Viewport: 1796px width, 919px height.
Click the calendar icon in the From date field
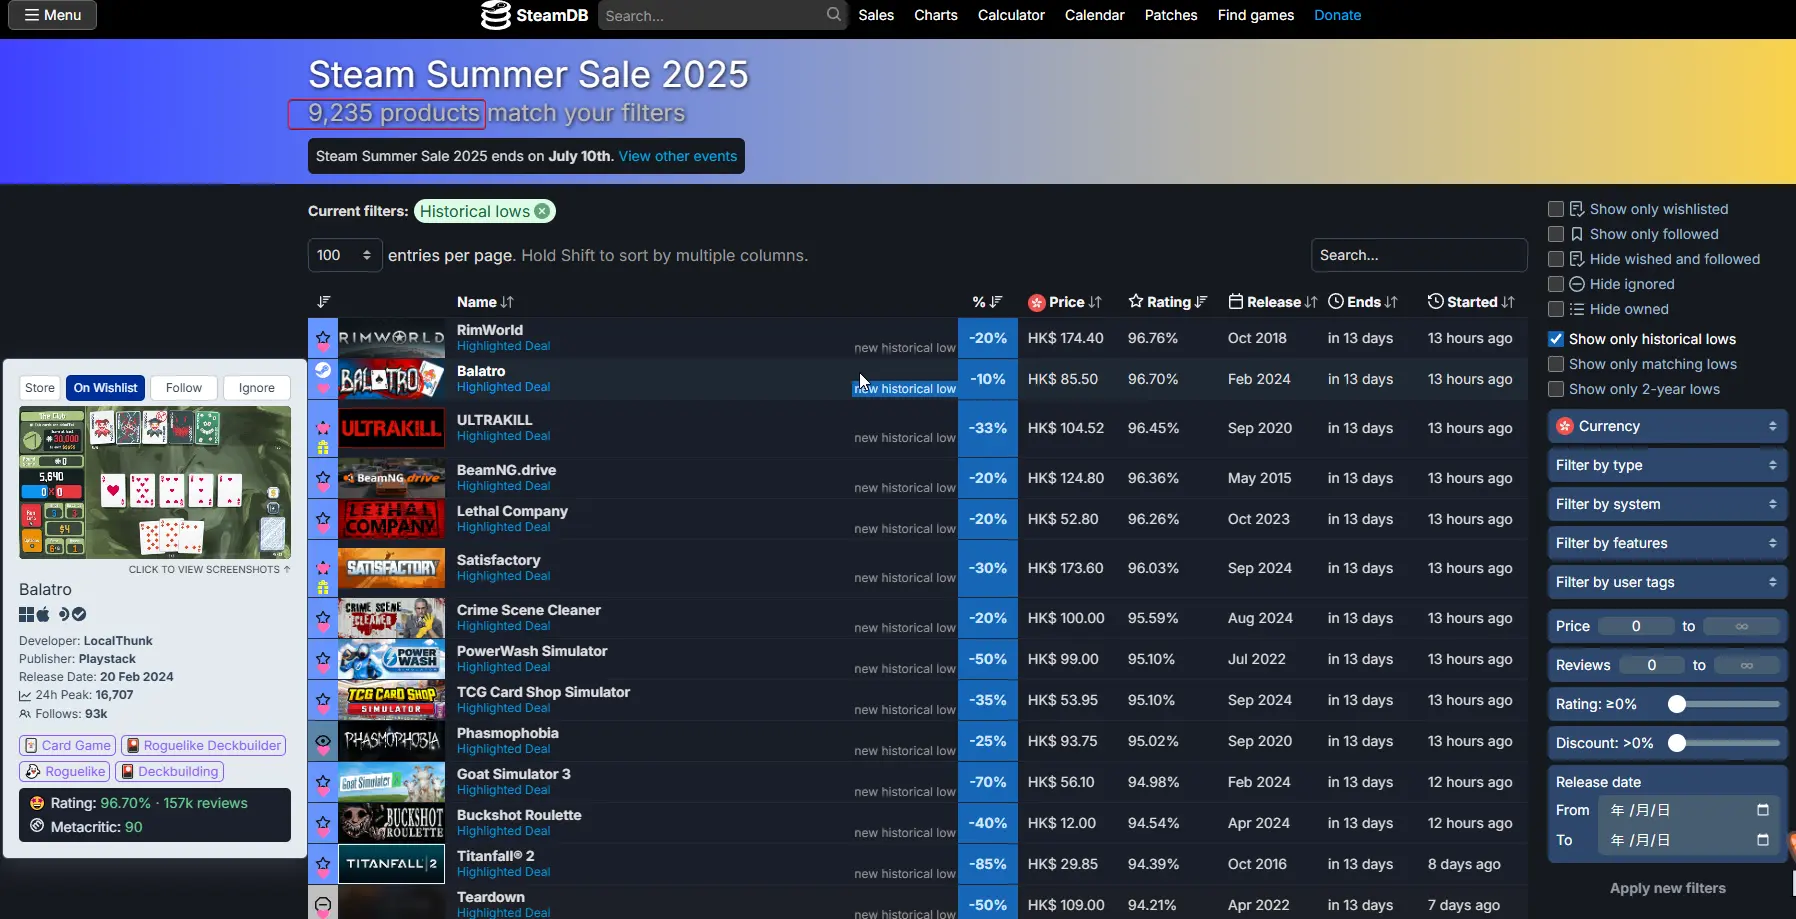pyautogui.click(x=1763, y=810)
